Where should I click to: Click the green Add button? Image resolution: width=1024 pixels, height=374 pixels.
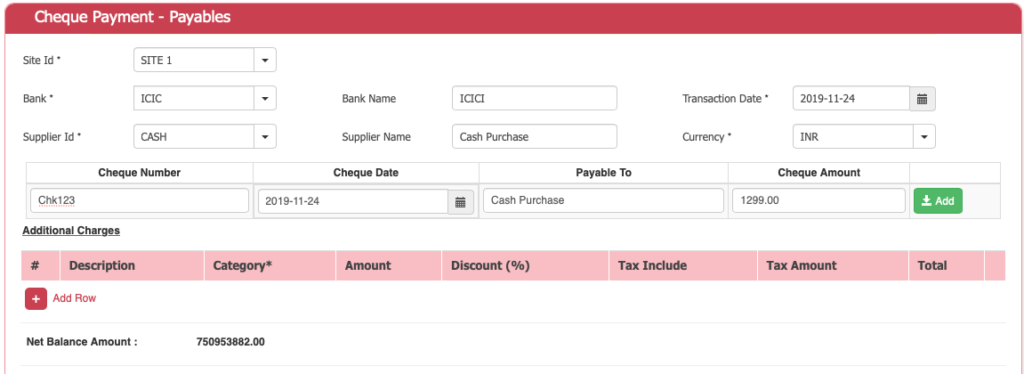[938, 201]
